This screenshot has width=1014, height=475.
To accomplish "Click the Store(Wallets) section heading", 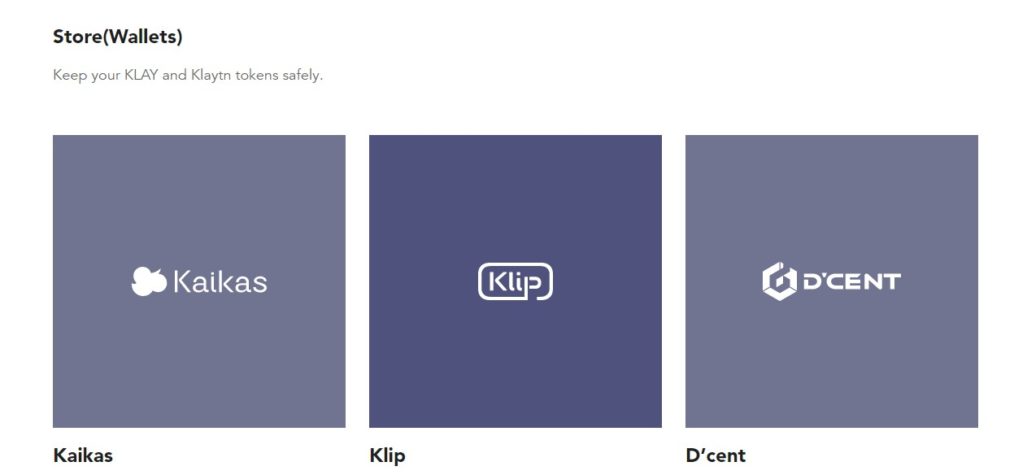I will (118, 37).
